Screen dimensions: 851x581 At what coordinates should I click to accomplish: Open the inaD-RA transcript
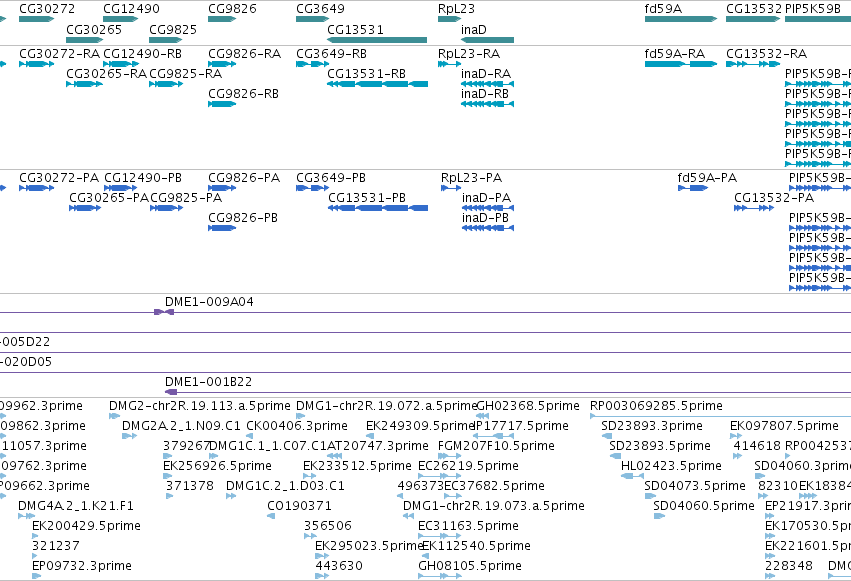click(487, 84)
